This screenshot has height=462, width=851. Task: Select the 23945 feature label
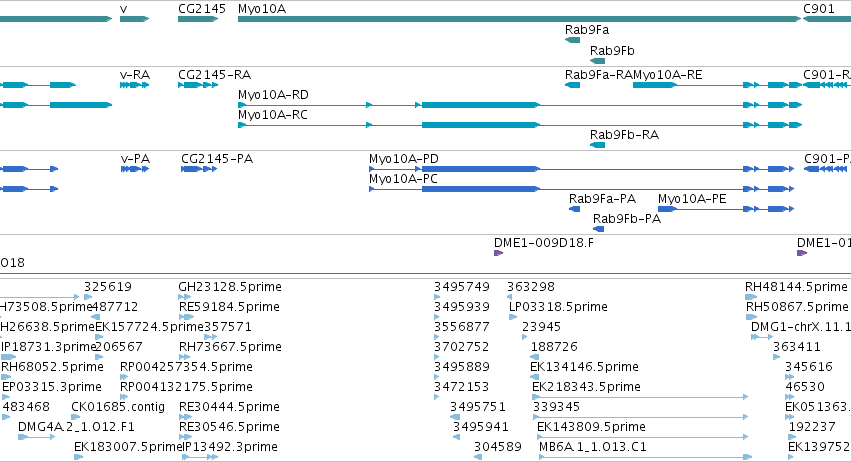[x=542, y=327]
